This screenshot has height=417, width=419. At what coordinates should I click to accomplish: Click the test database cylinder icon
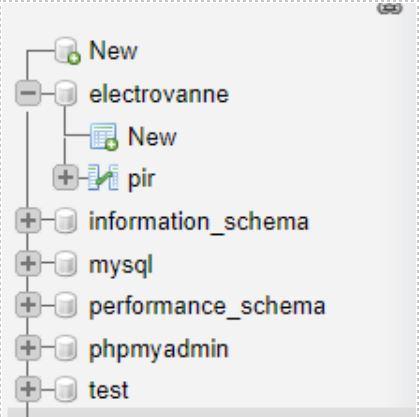[x=66, y=389]
